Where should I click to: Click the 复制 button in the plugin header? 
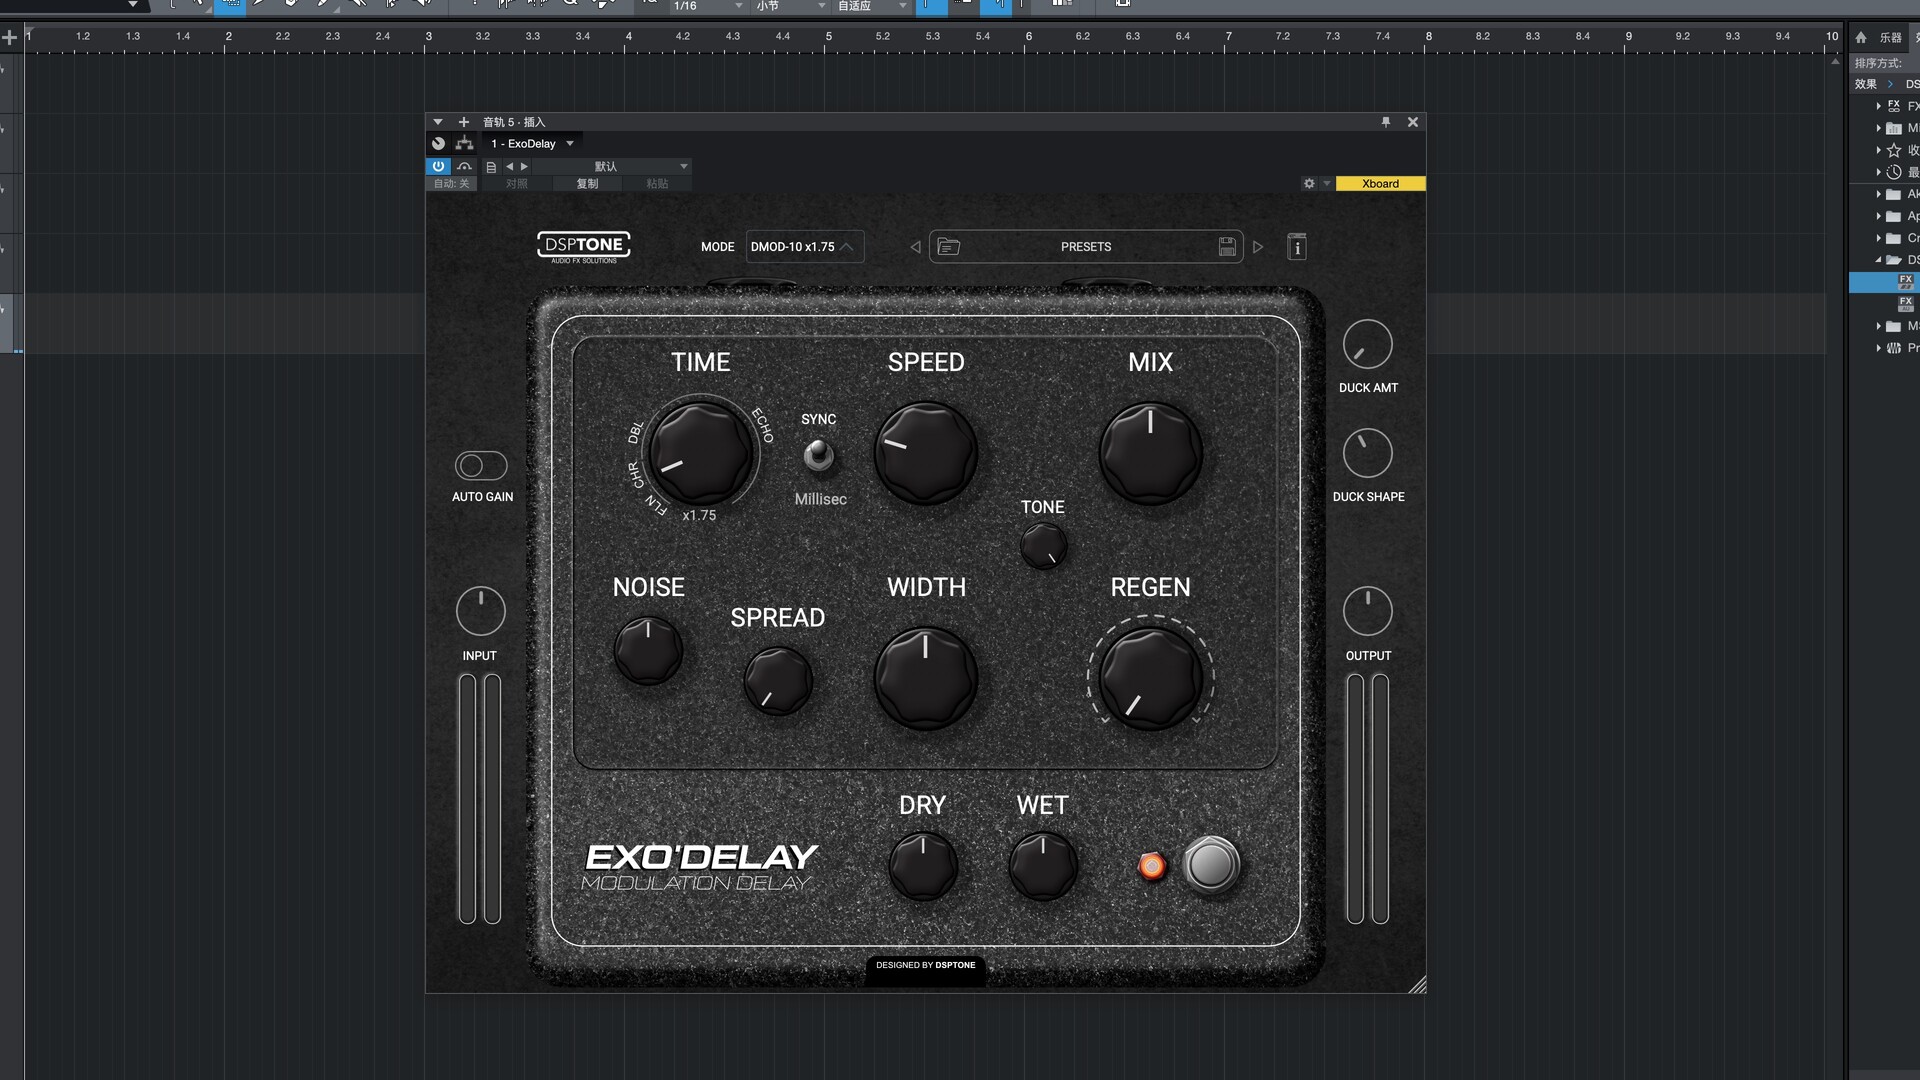point(588,184)
